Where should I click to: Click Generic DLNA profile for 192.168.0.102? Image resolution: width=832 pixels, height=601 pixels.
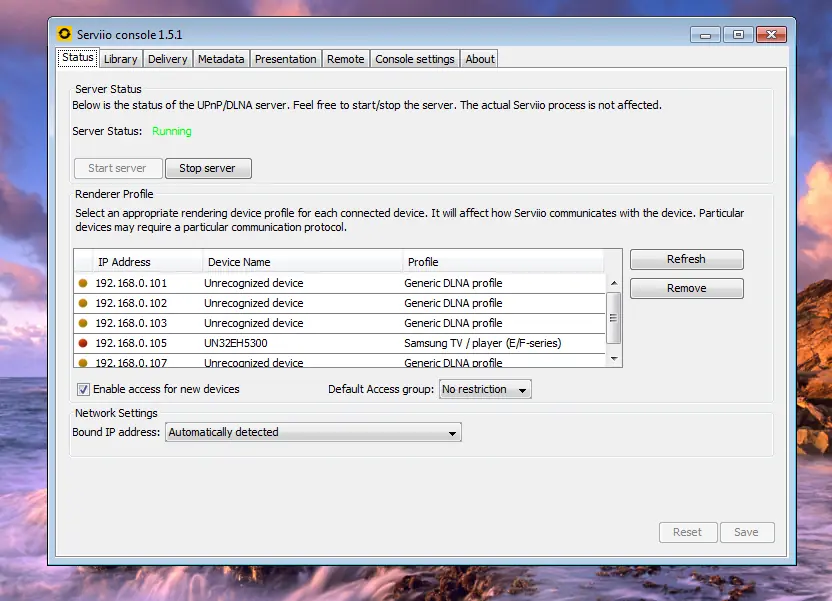point(453,303)
